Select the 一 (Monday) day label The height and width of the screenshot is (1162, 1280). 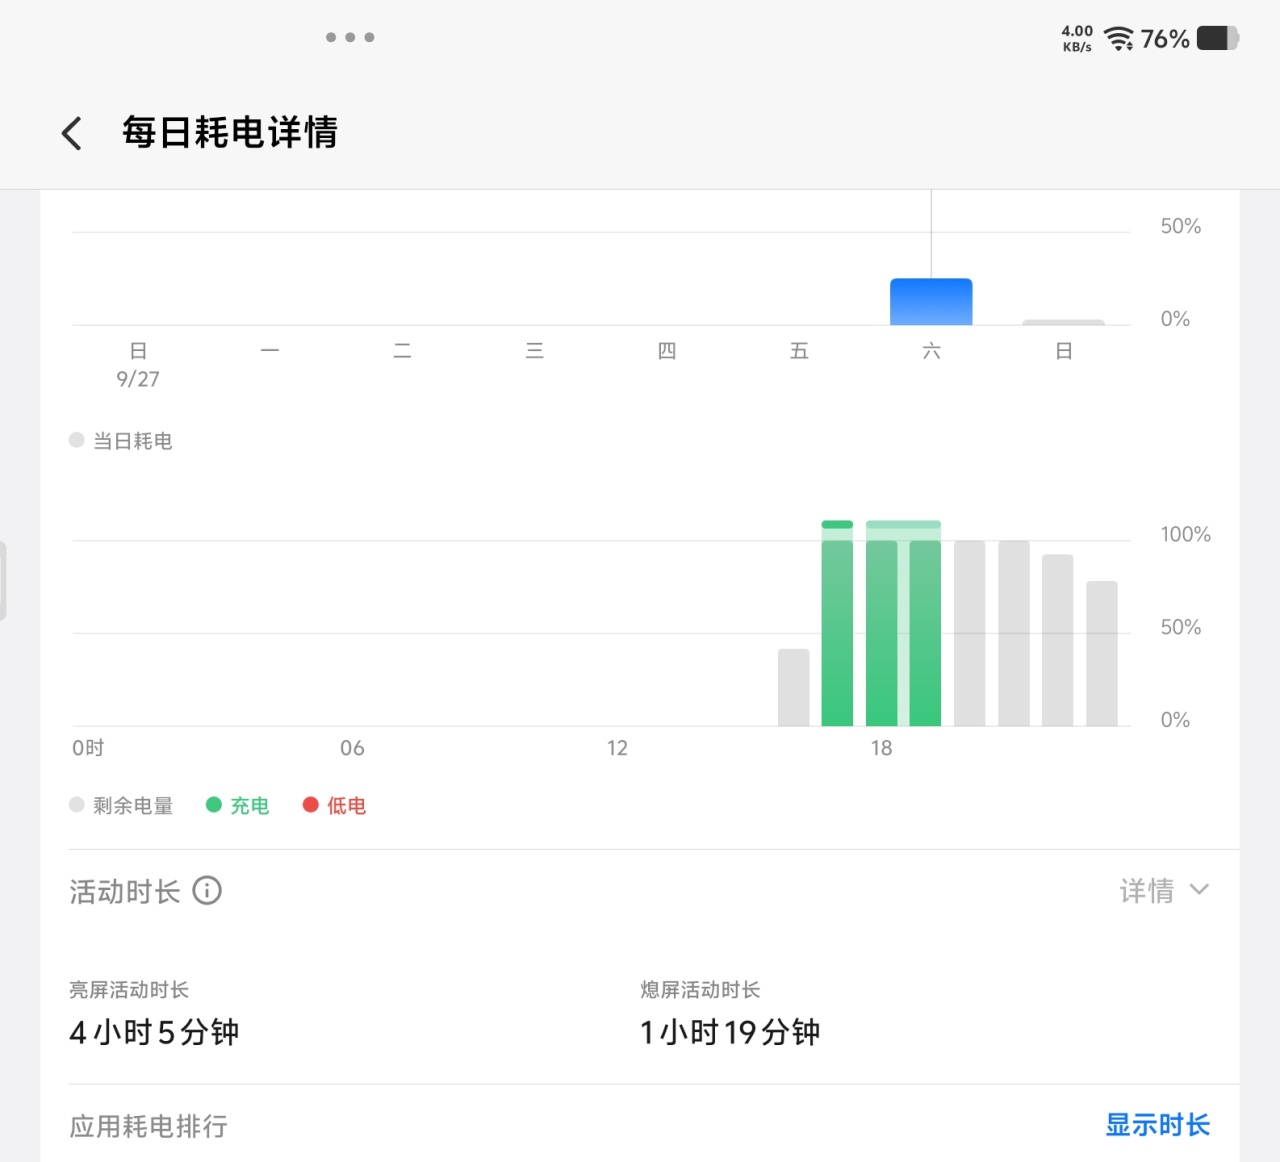(x=270, y=351)
